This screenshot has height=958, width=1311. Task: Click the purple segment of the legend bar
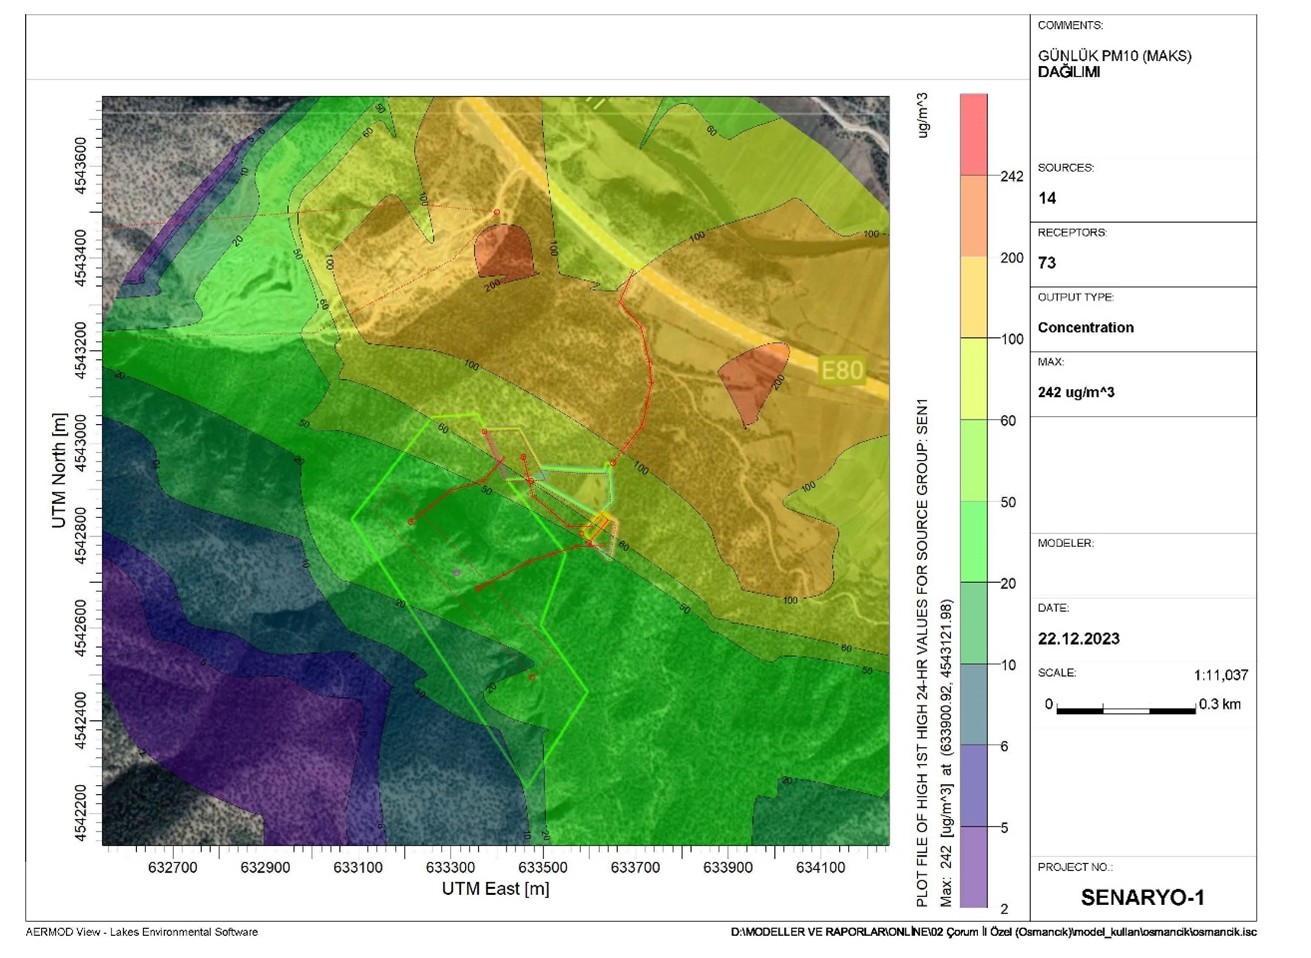pos(974,868)
